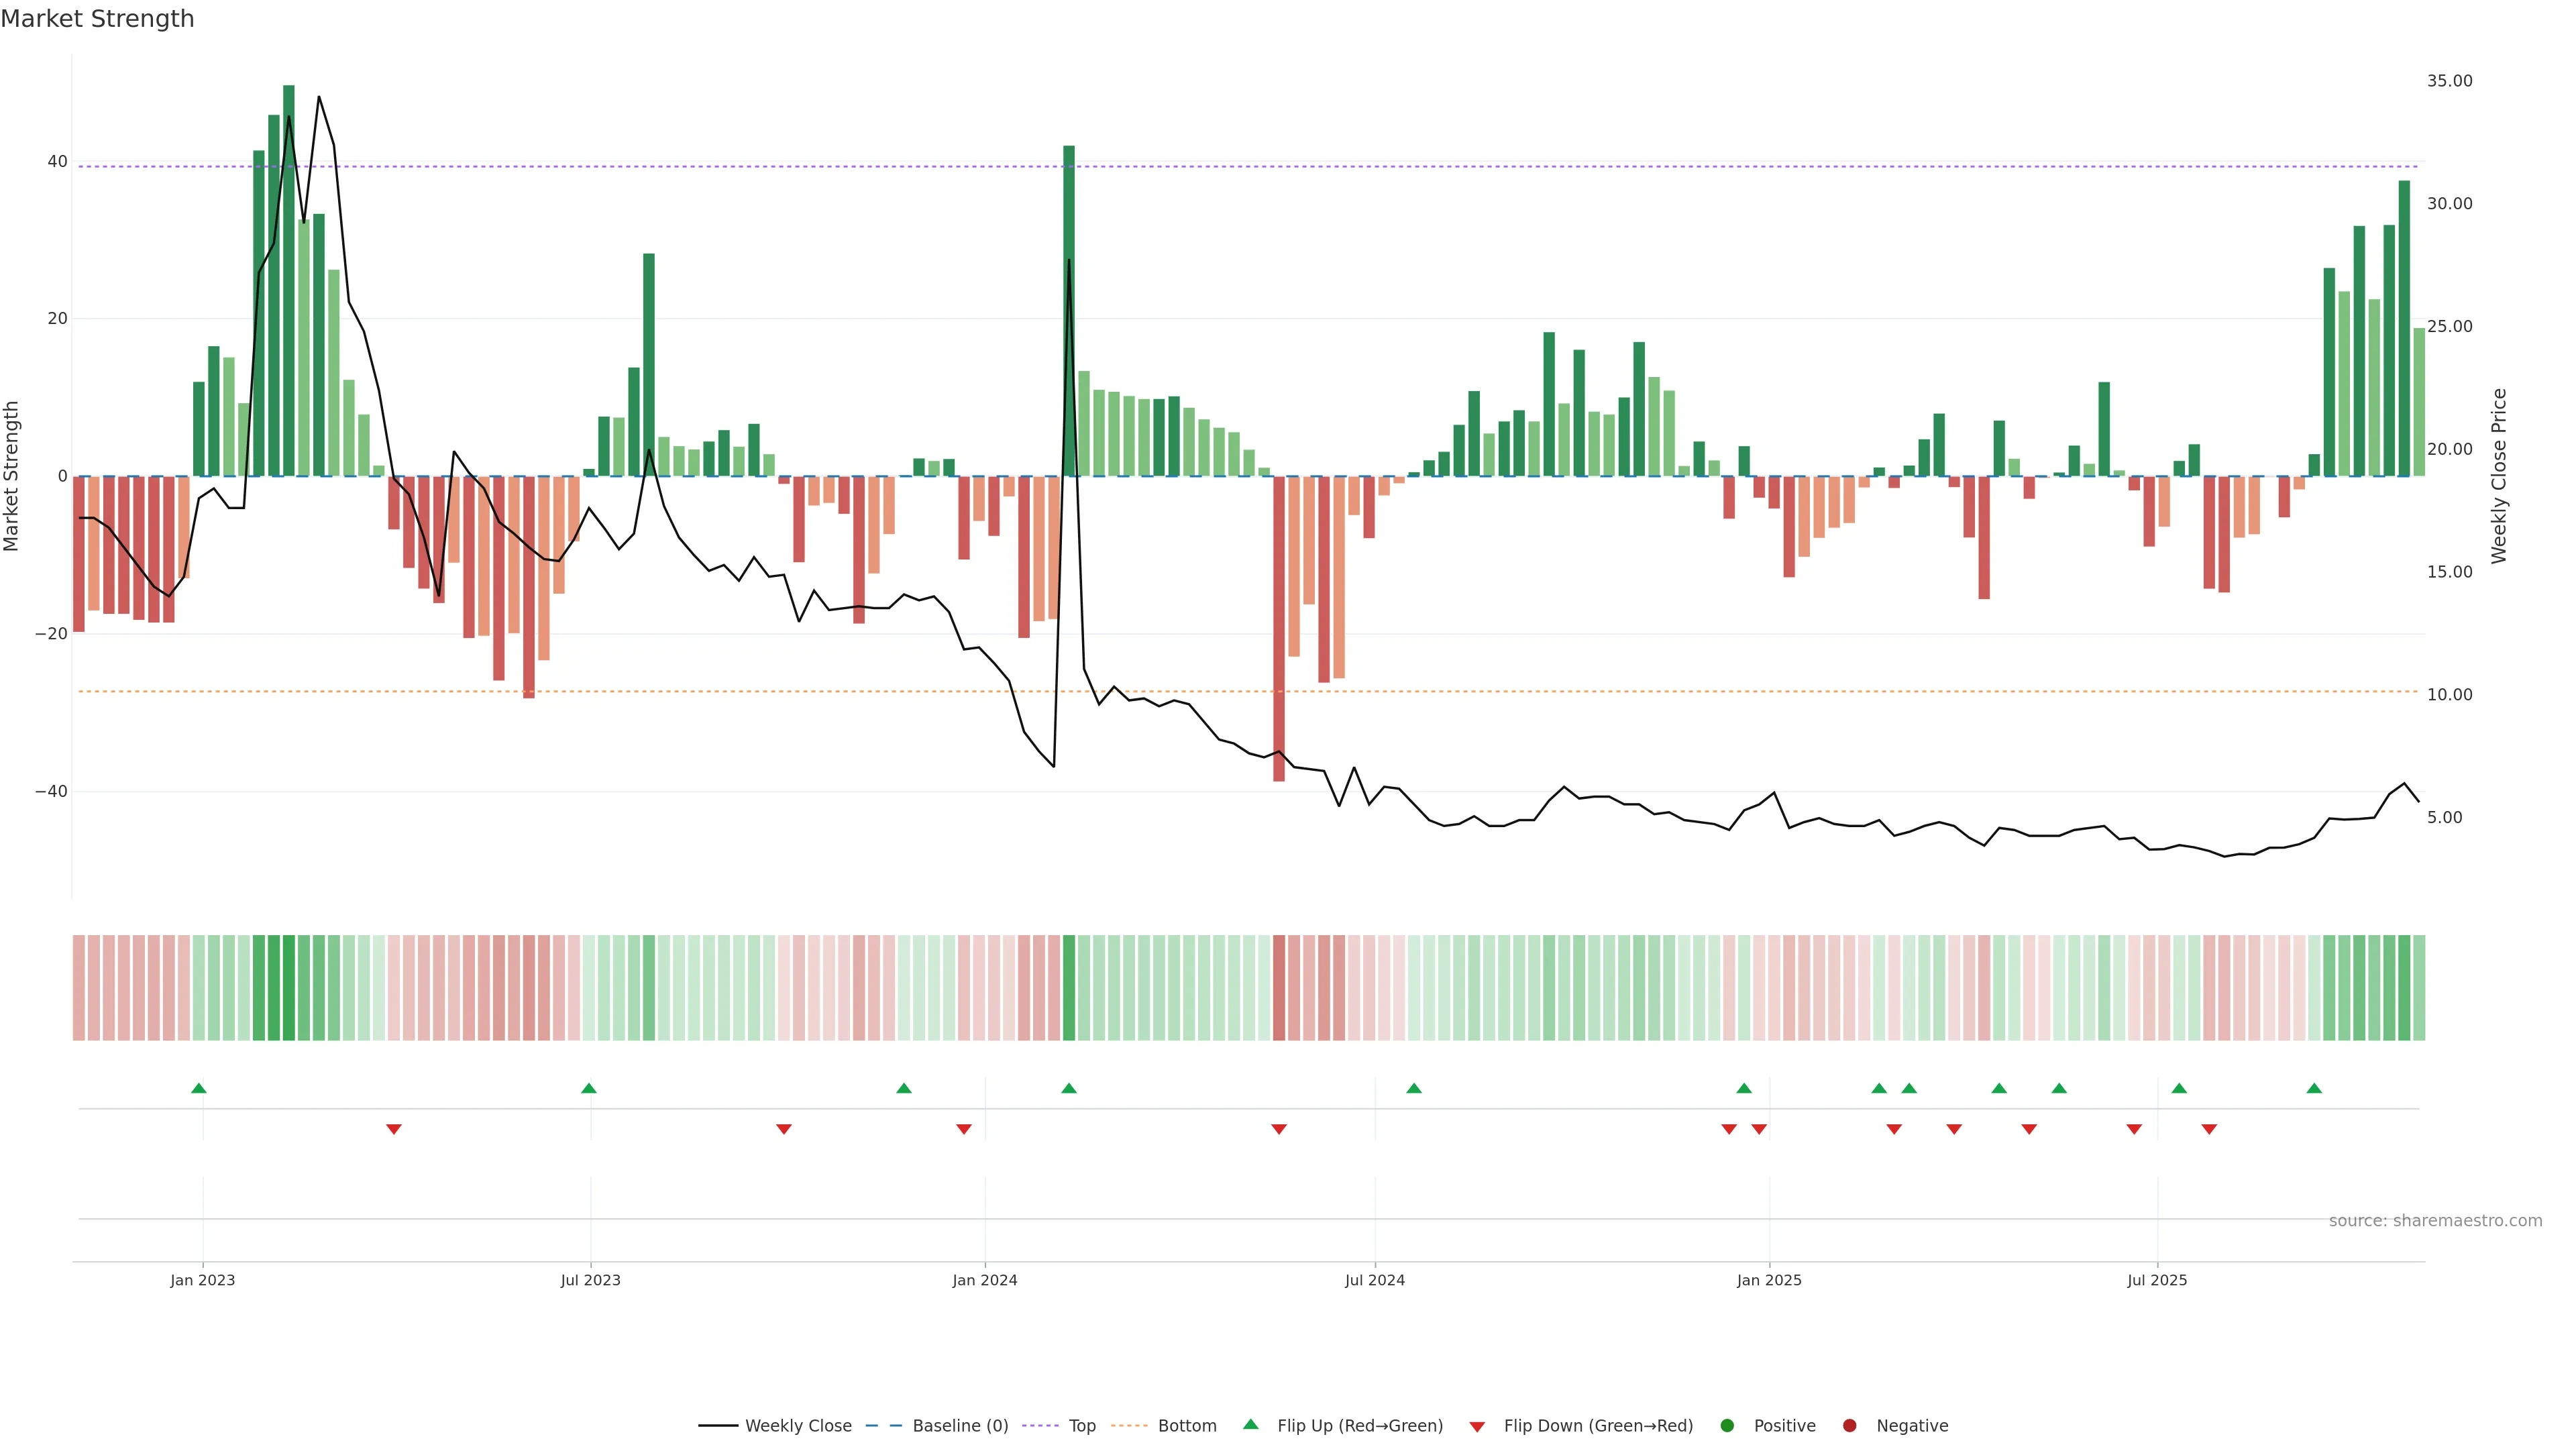Click the source: sharemaestro.com text

[x=2435, y=1220]
